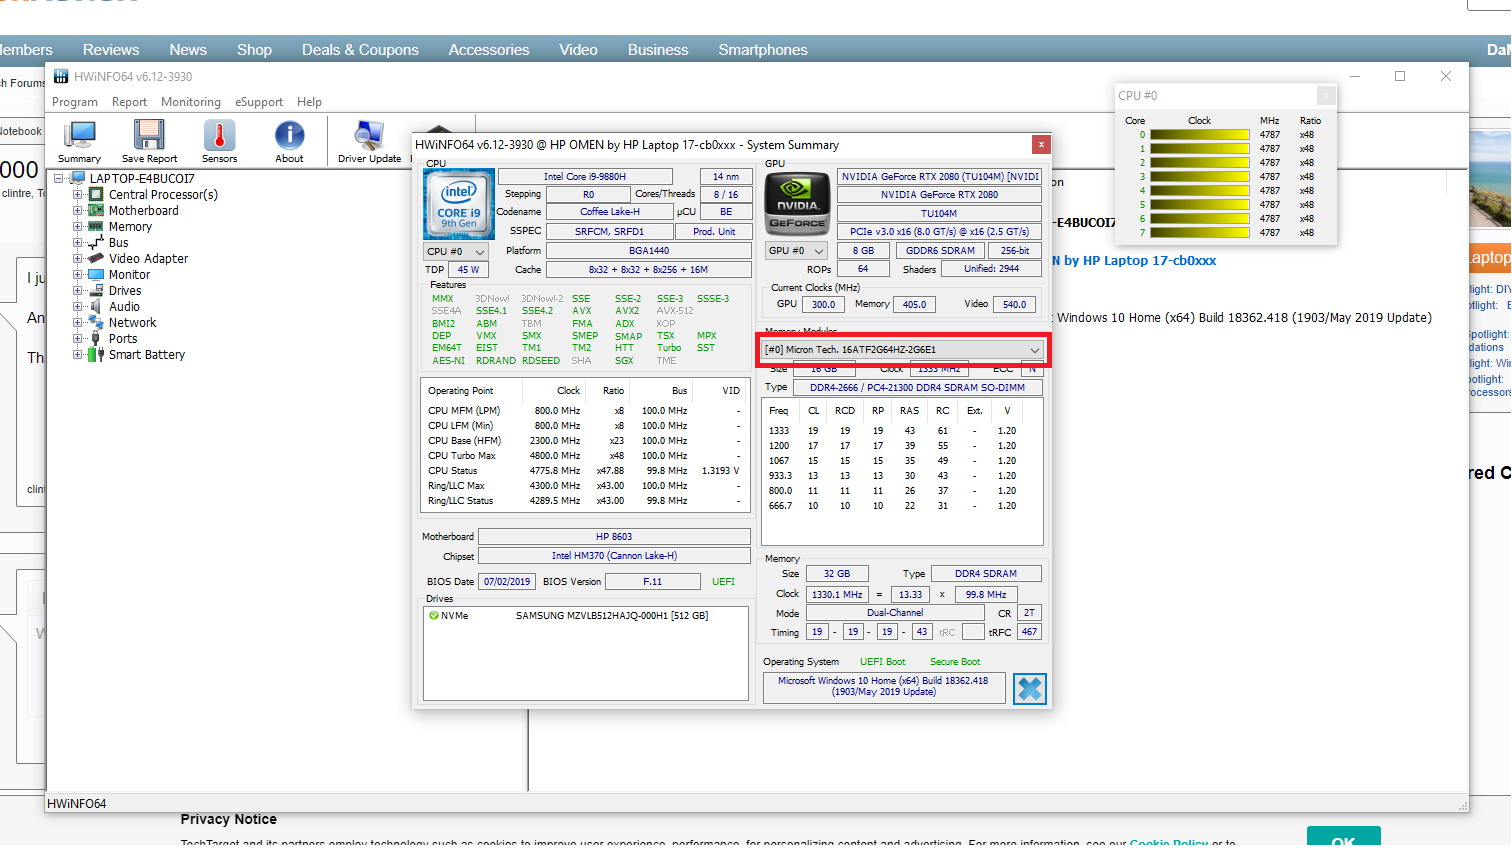This screenshot has height=848, width=1512.
Task: Open the Sensors thermometer icon
Action: click(x=219, y=136)
